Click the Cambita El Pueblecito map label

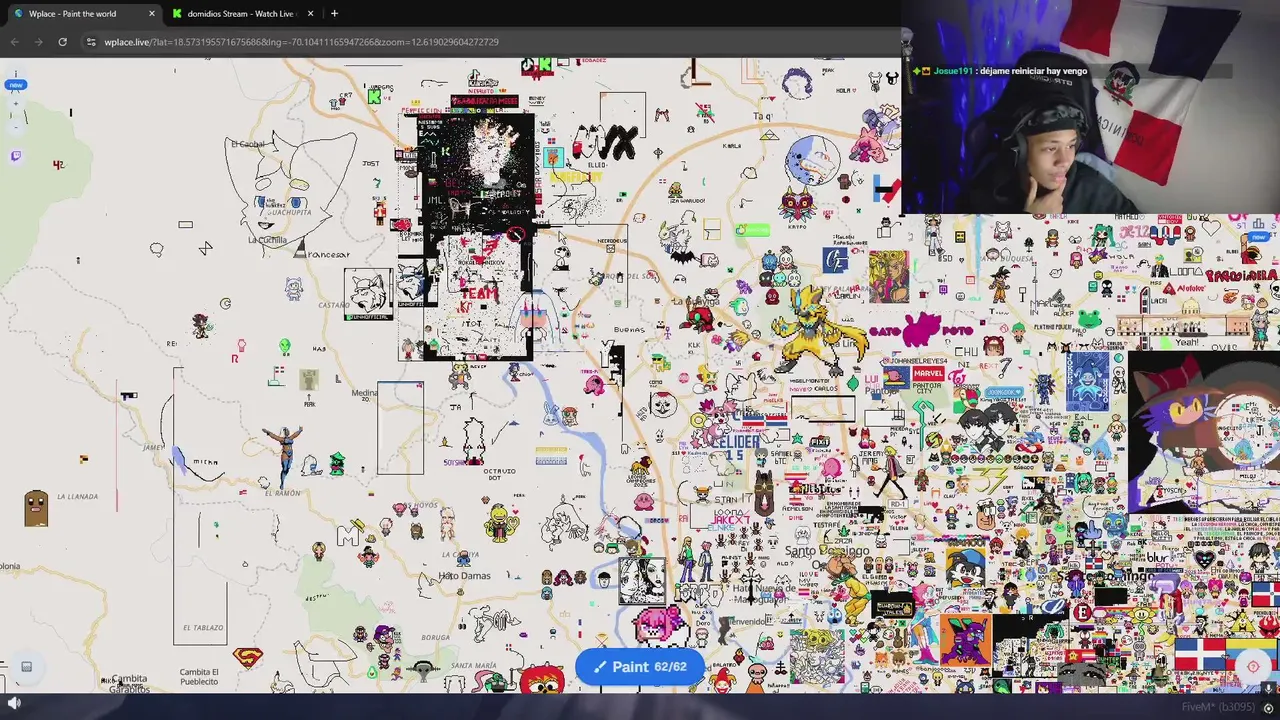click(199, 677)
